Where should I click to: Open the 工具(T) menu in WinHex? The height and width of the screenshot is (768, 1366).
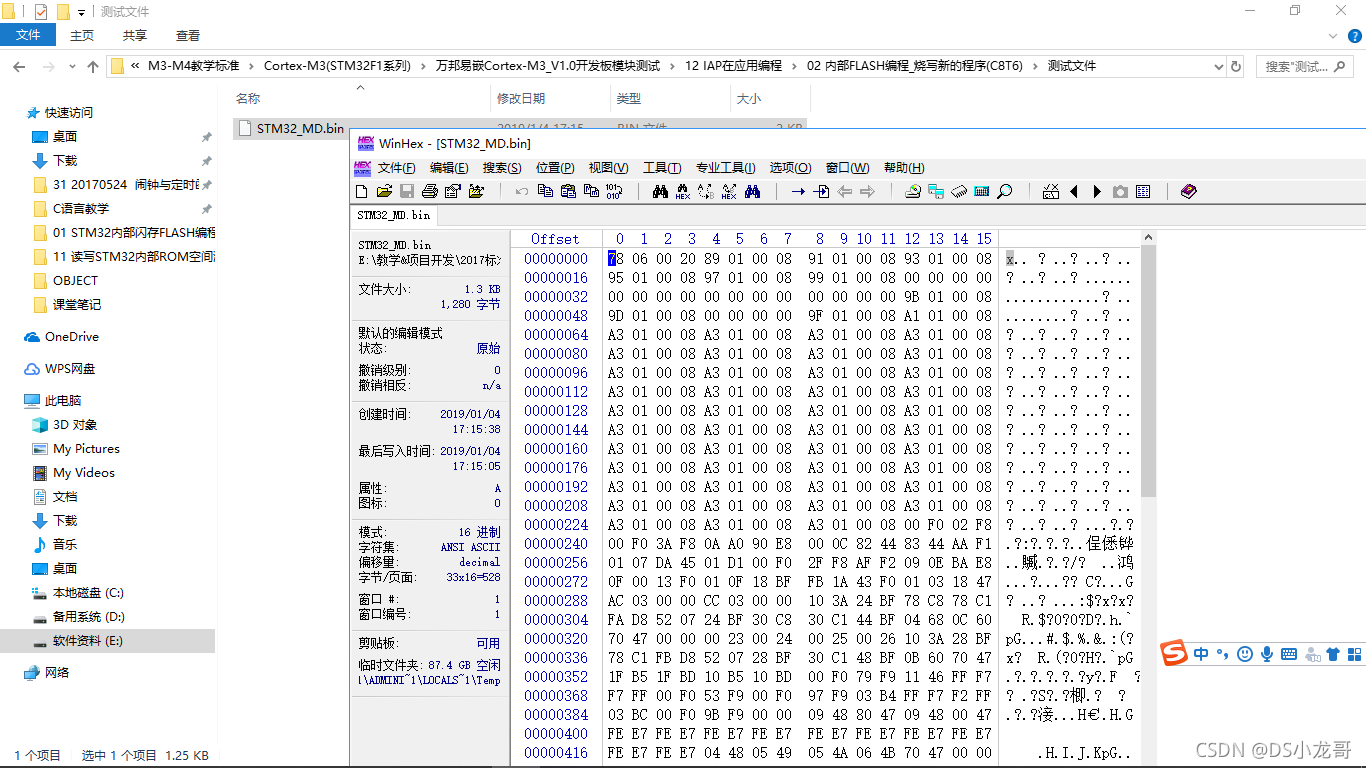(661, 168)
